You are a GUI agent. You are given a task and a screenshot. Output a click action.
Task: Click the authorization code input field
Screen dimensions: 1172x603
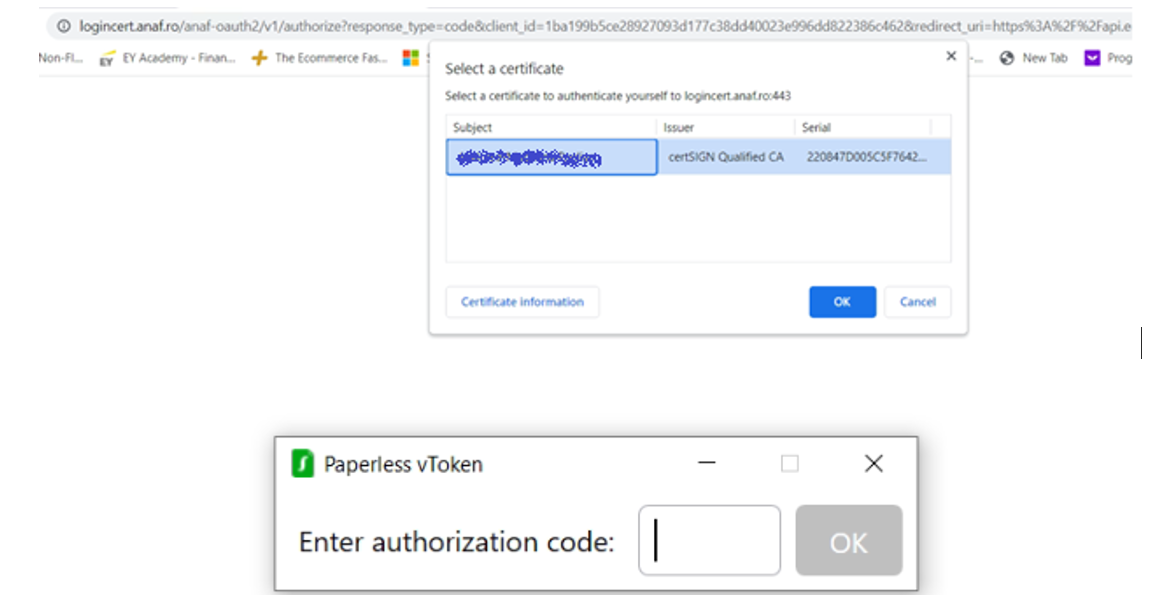(x=709, y=540)
